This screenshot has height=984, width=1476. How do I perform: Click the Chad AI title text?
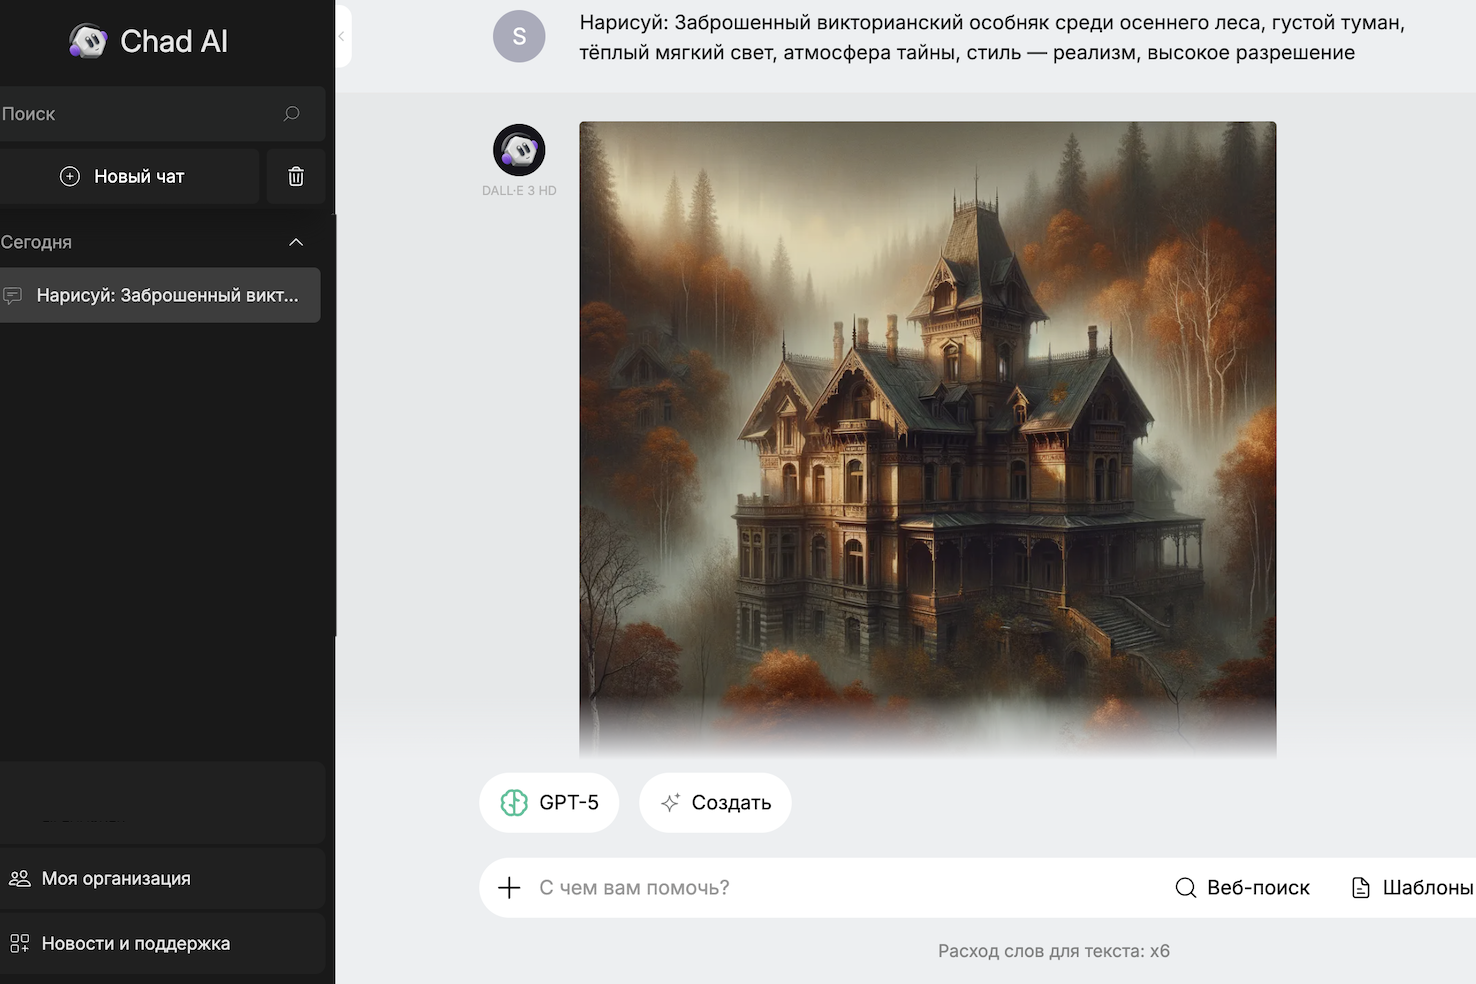pyautogui.click(x=174, y=41)
